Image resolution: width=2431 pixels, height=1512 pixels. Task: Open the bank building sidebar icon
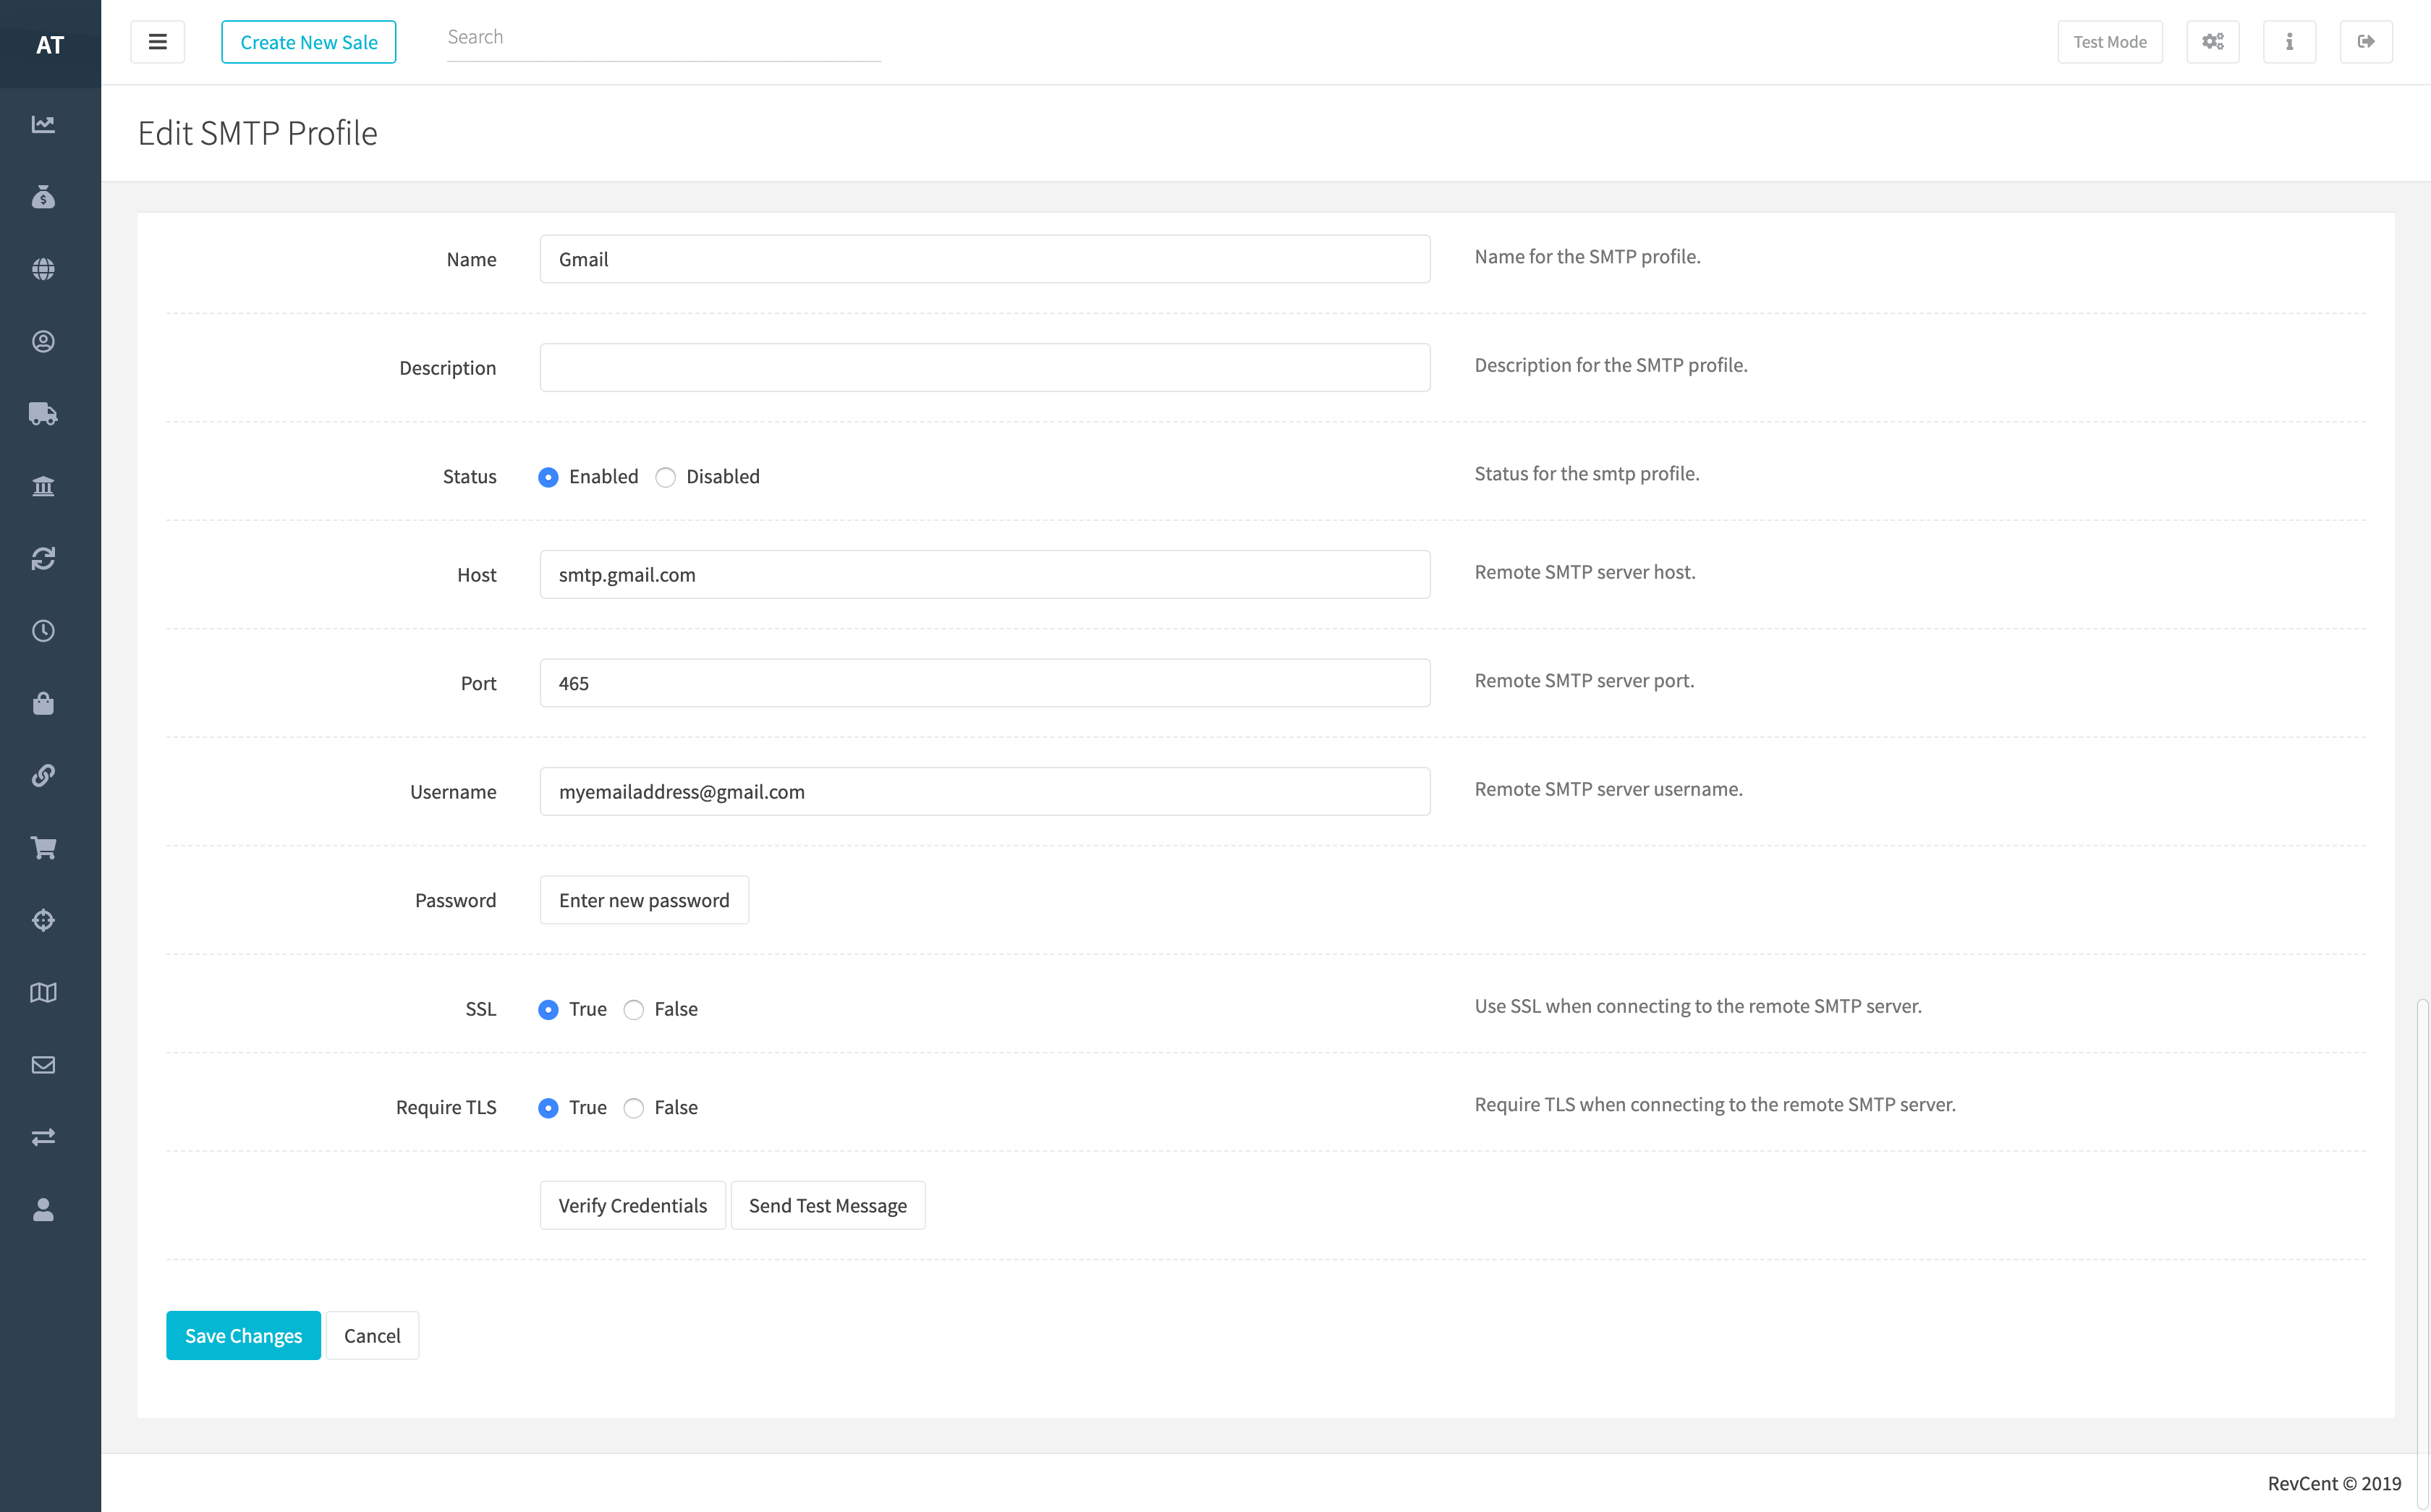pos(43,486)
